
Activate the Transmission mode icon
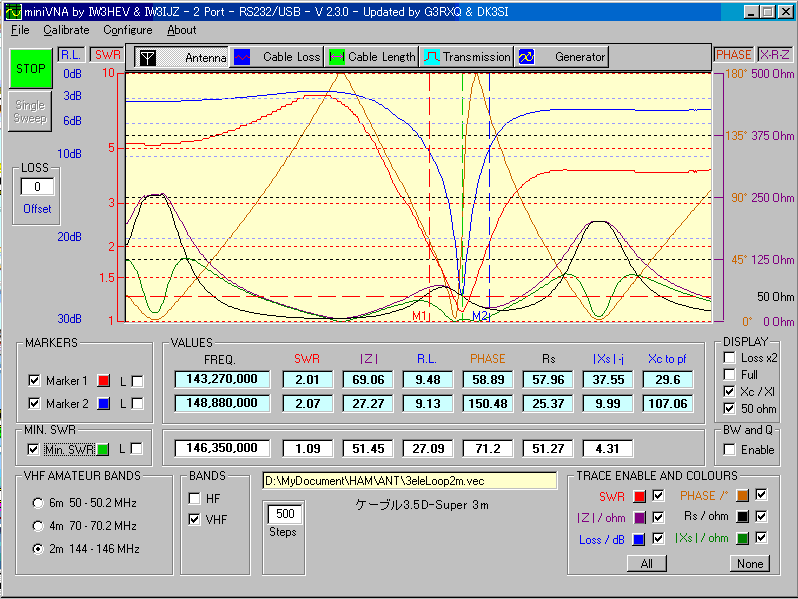point(432,57)
